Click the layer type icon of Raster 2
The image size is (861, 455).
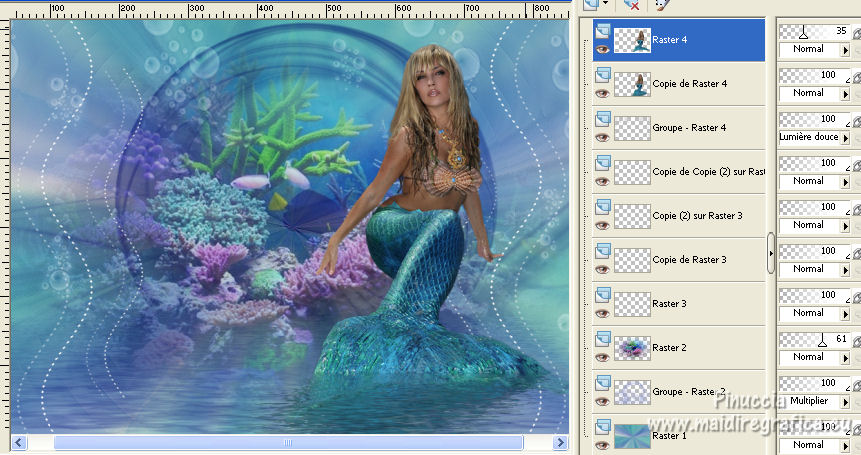click(x=602, y=338)
